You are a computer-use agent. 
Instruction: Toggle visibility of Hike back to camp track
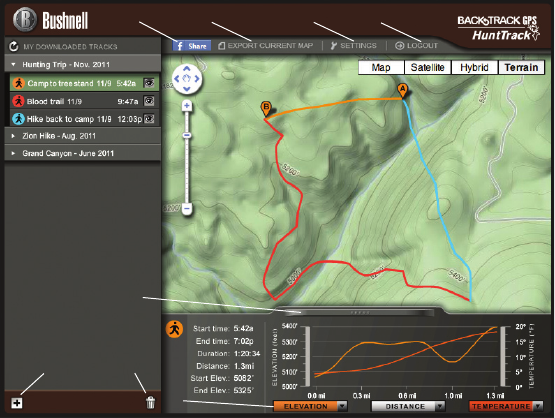point(149,118)
